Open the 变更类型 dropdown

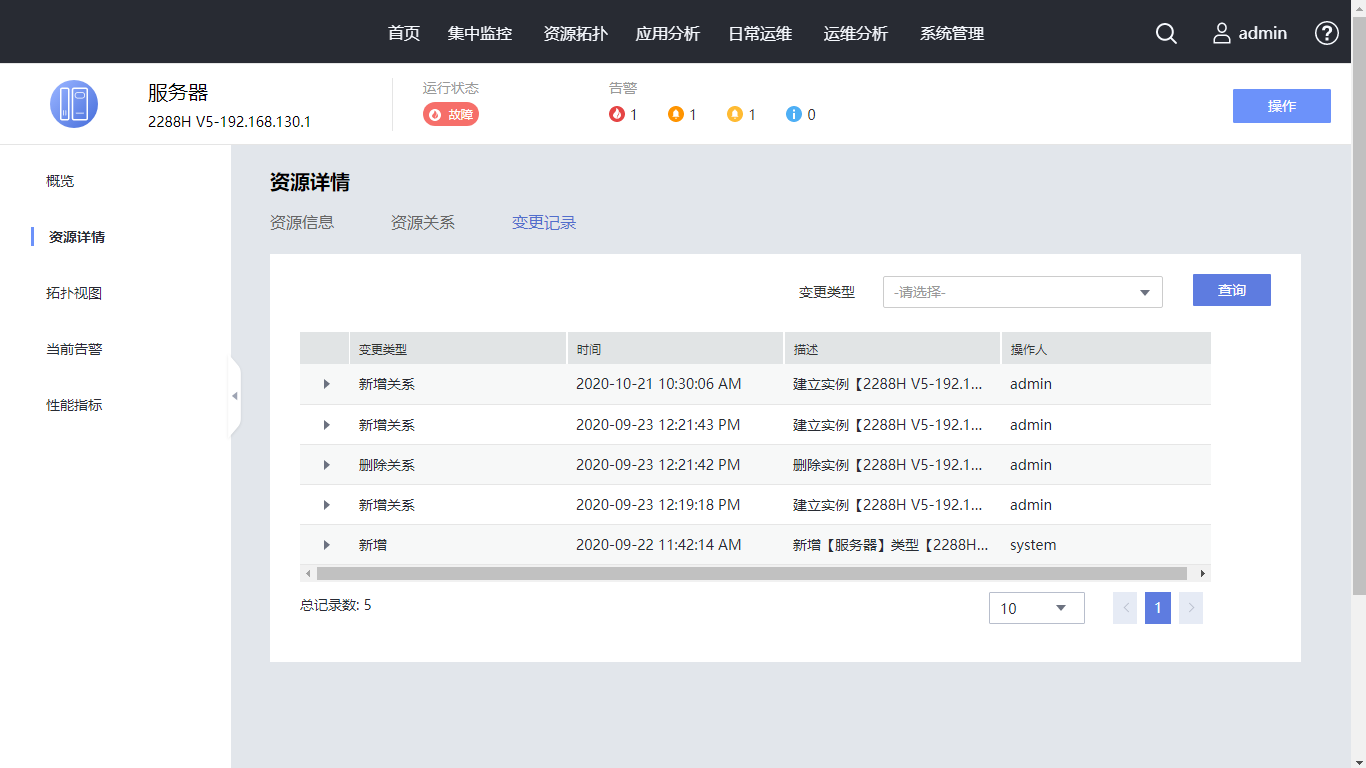[x=1022, y=292]
